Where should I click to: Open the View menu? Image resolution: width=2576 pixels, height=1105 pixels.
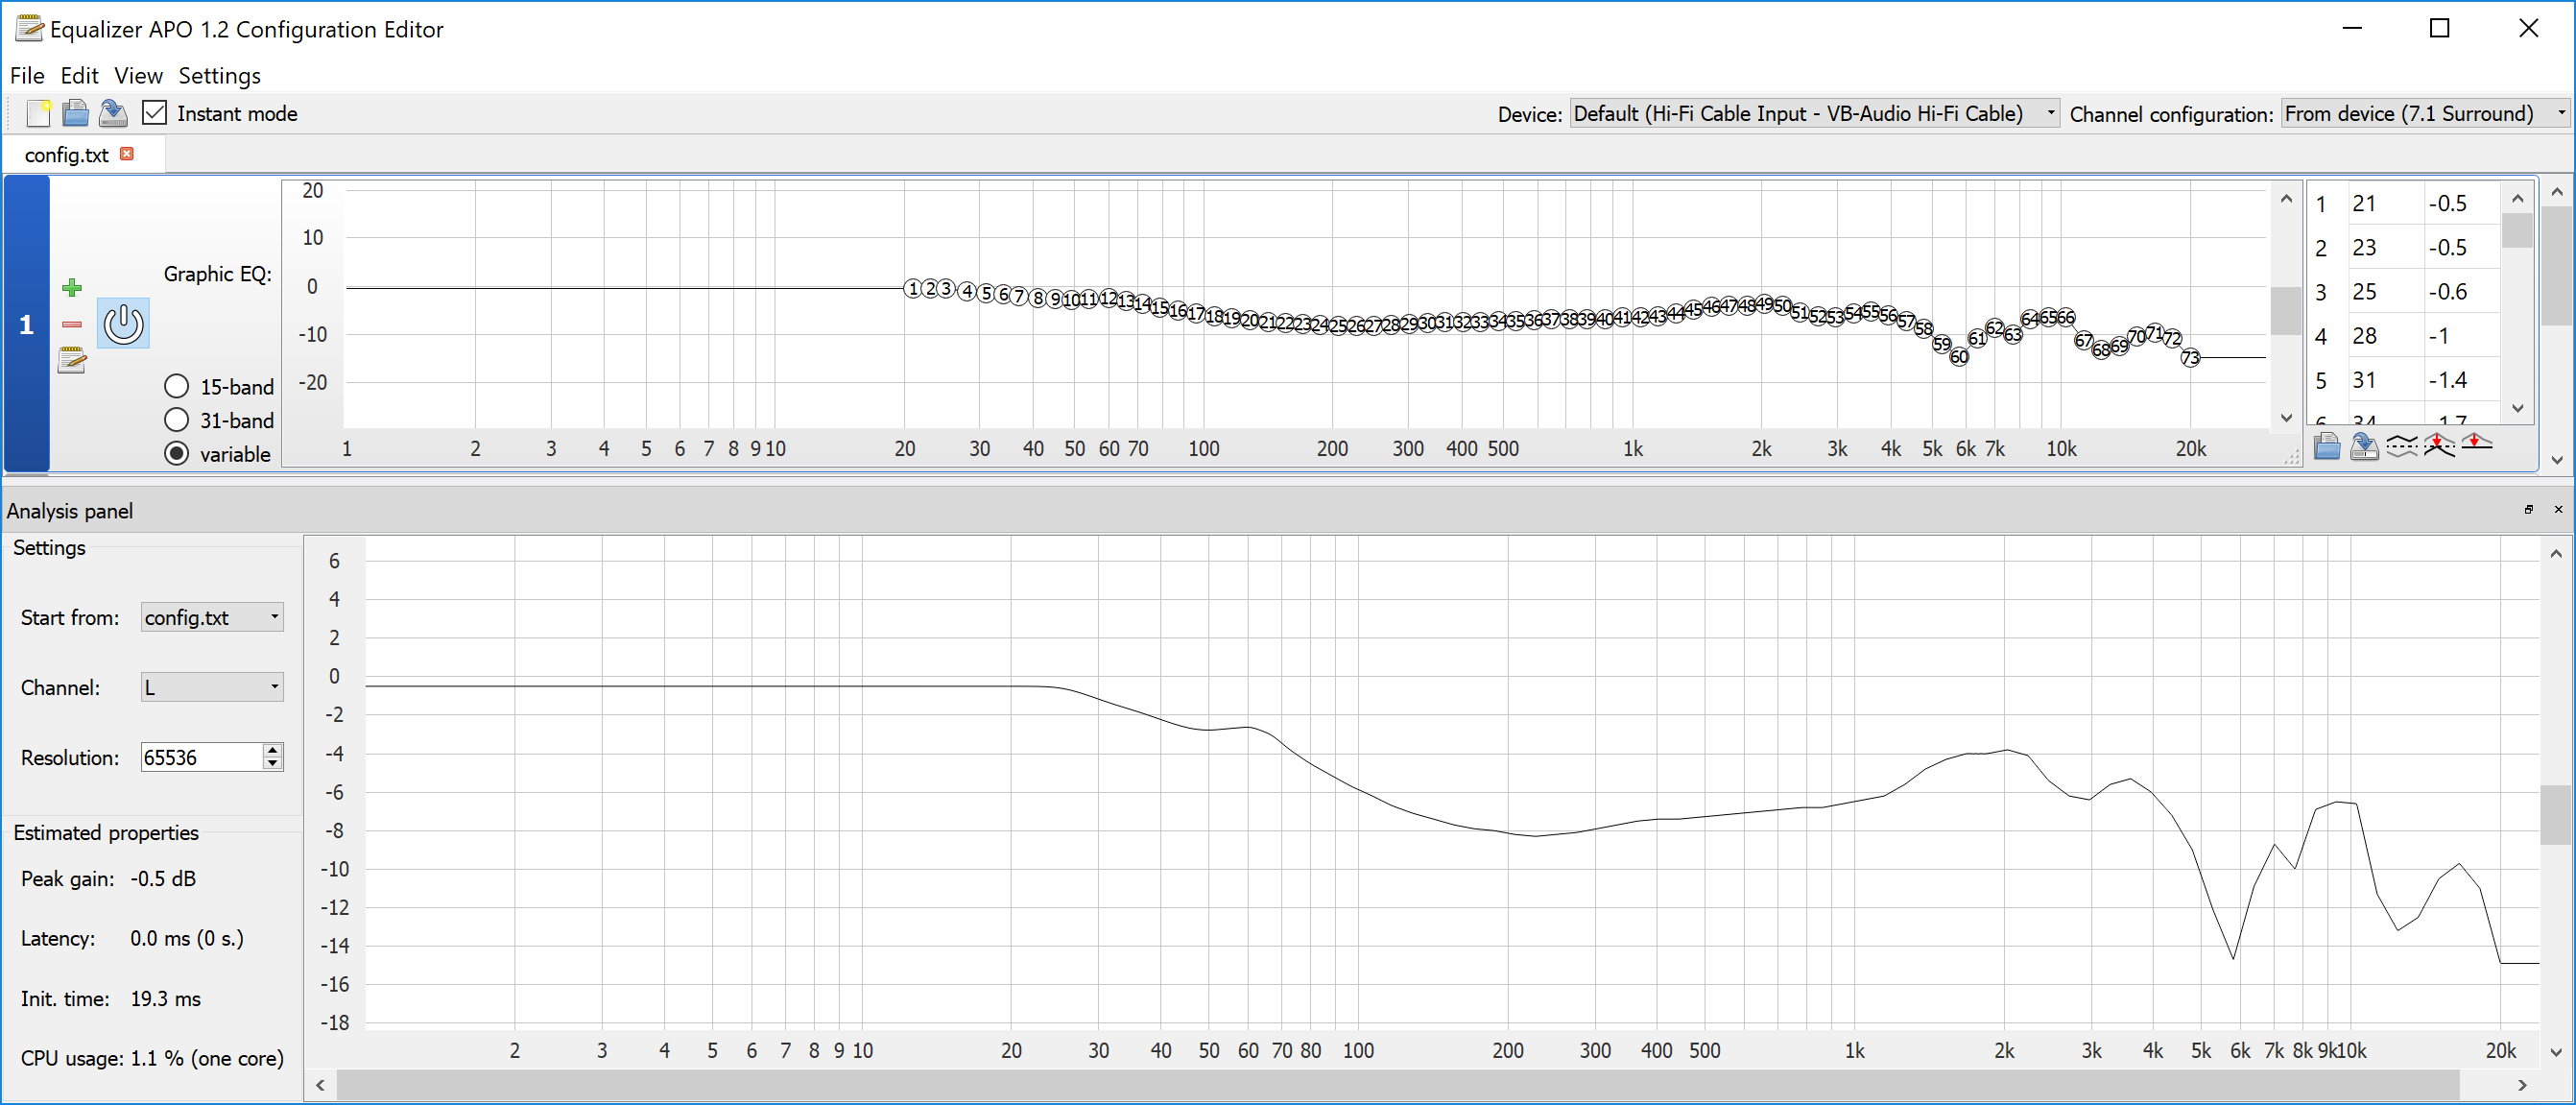(x=138, y=76)
